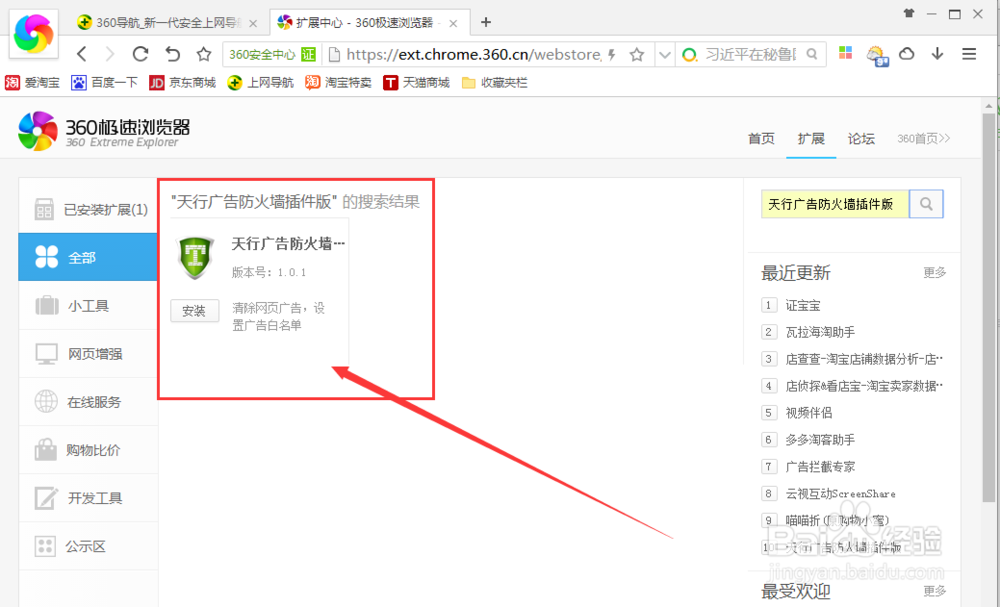Open the address bar dropdown arrow
Screen dimensions: 1000x607
(x=665, y=55)
